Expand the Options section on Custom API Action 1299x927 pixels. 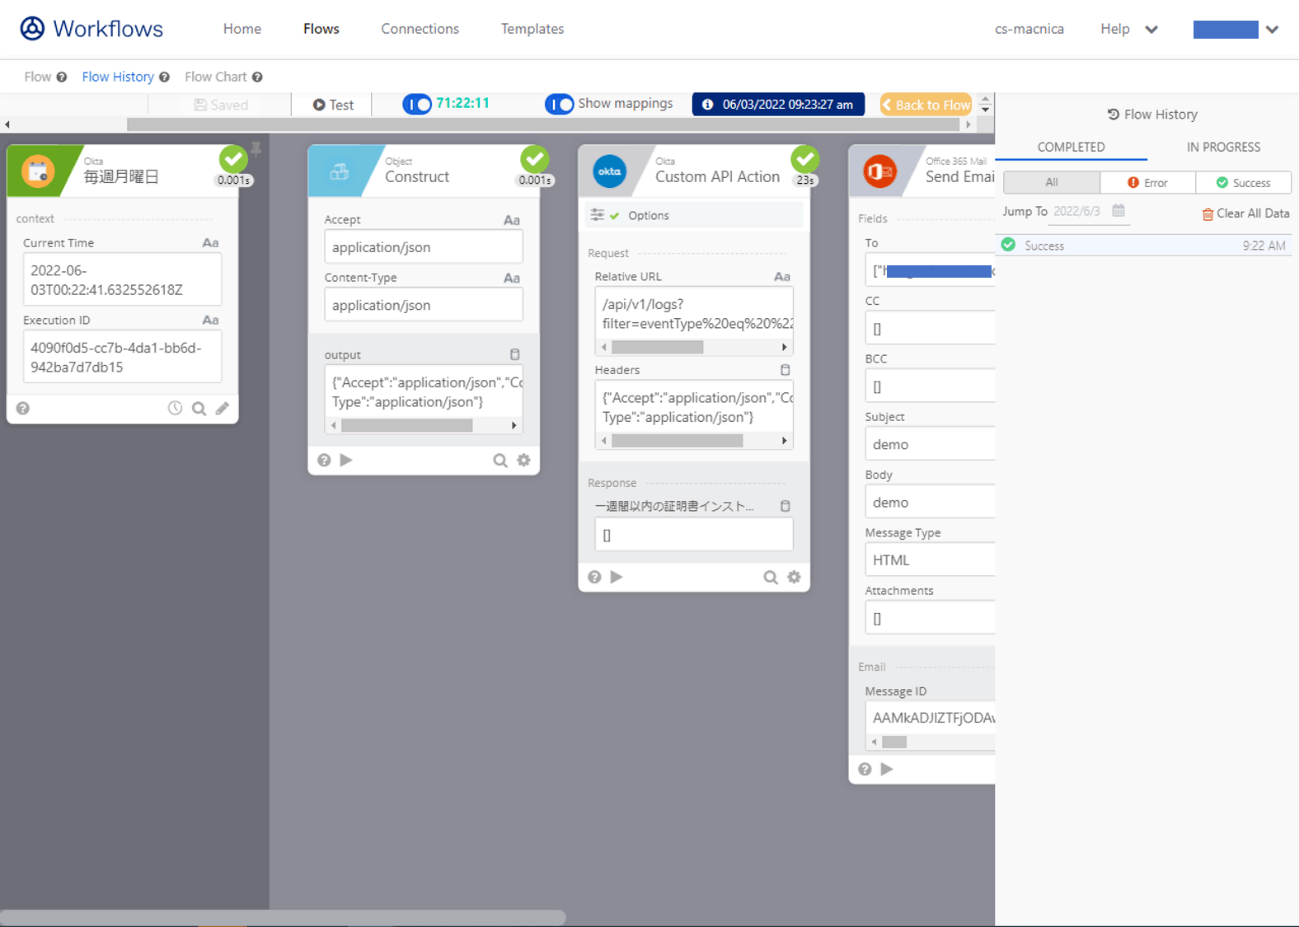[x=693, y=215]
